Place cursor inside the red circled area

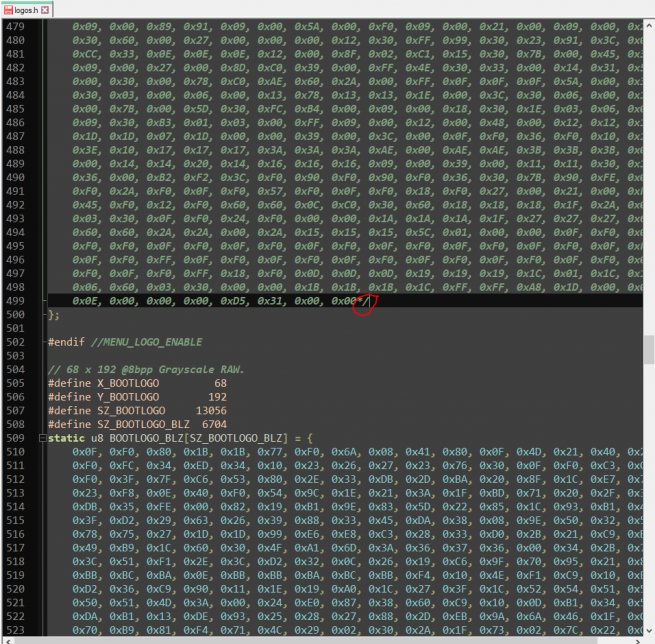365,302
